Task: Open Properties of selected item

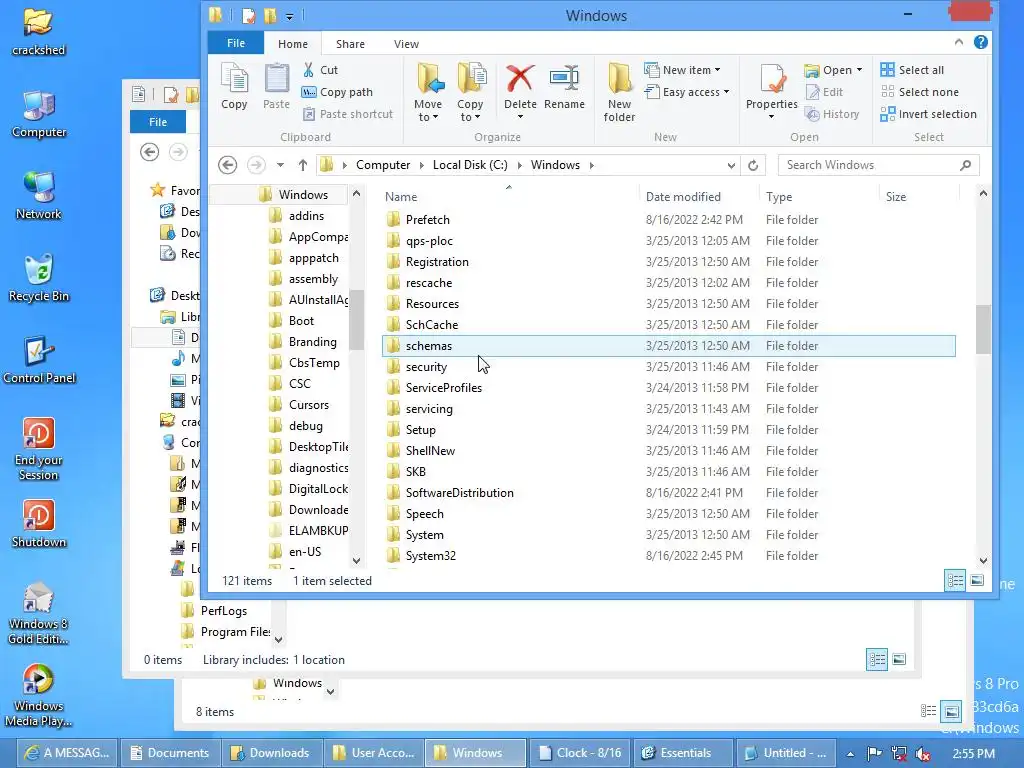Action: click(x=771, y=91)
